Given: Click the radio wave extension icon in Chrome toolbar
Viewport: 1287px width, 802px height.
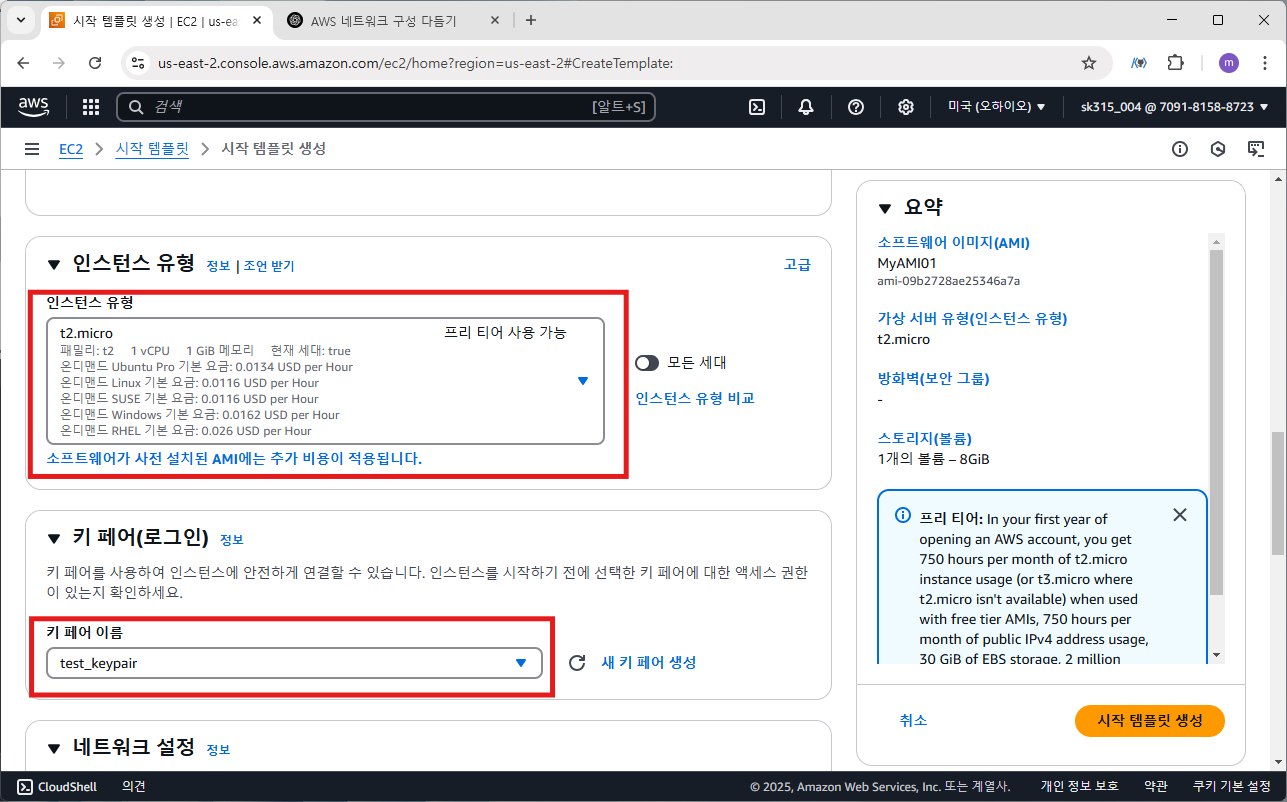Looking at the screenshot, I should point(1138,63).
